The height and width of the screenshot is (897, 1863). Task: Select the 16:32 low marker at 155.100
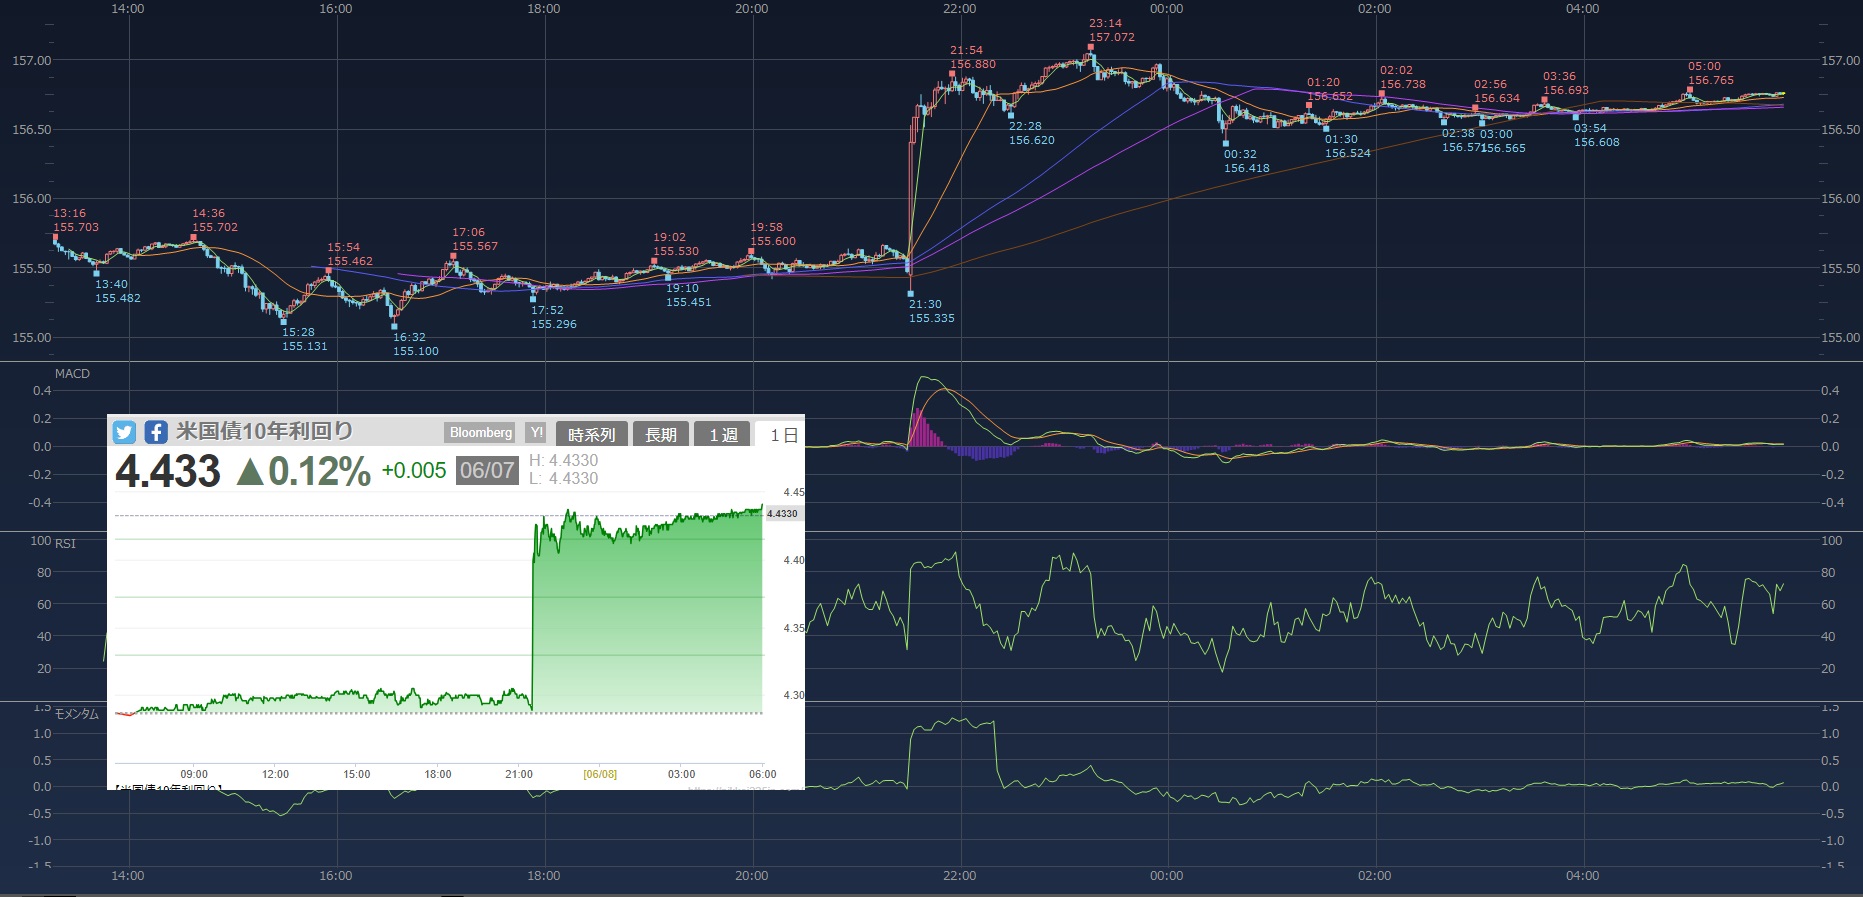(x=394, y=327)
